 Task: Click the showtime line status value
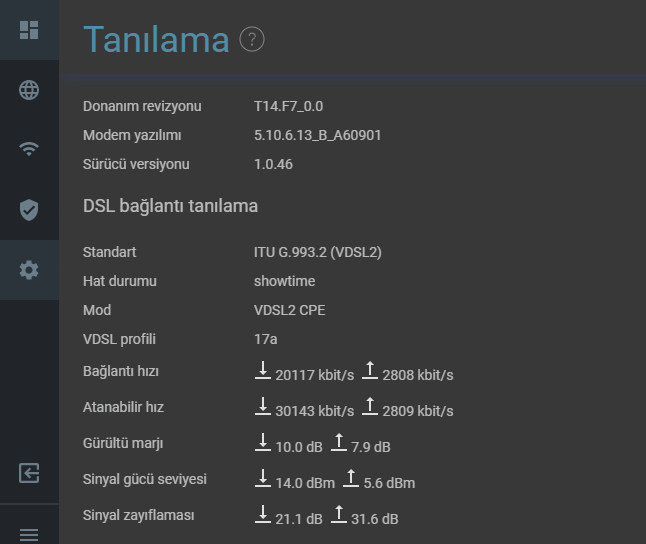(284, 281)
